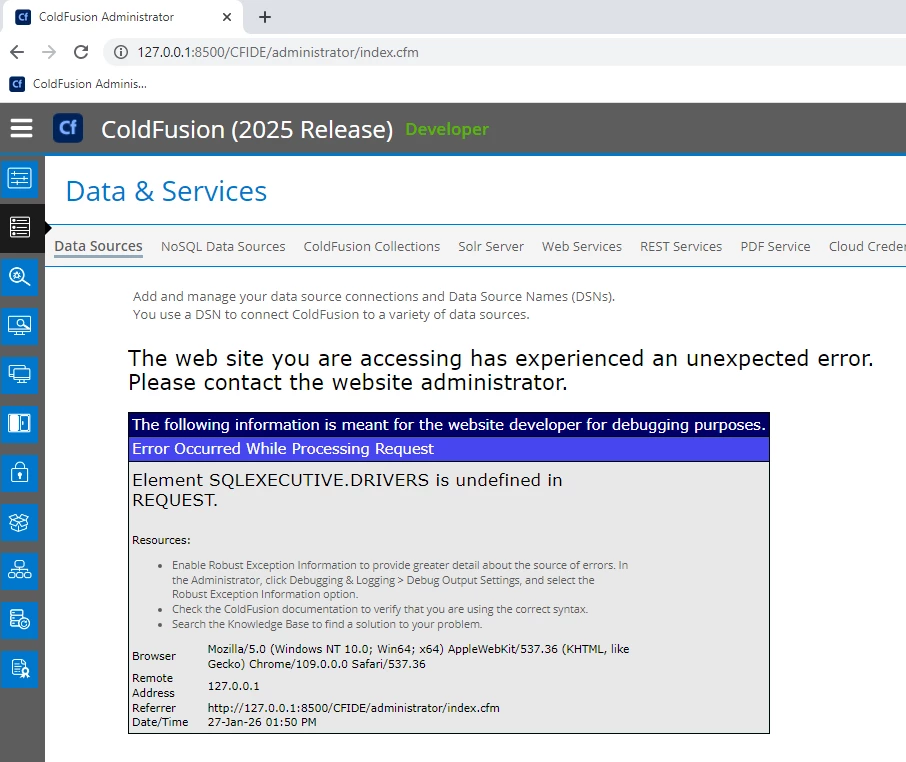The width and height of the screenshot is (906, 762).
Task: Click the SQLEXECUTIVE.DRIVERS undefined error message
Action: [347, 490]
